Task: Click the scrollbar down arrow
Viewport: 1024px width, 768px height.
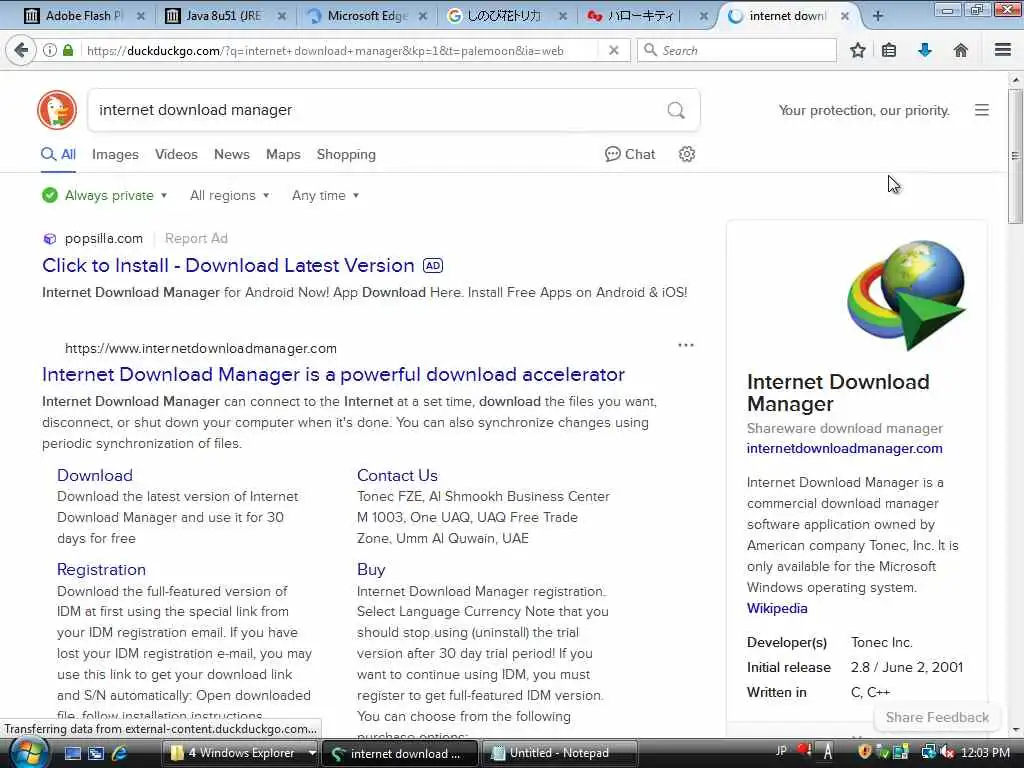Action: tap(1015, 729)
